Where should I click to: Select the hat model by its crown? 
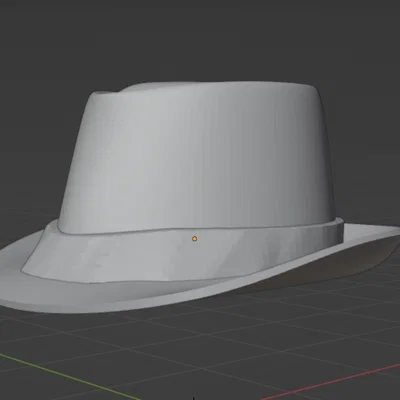tap(197, 157)
